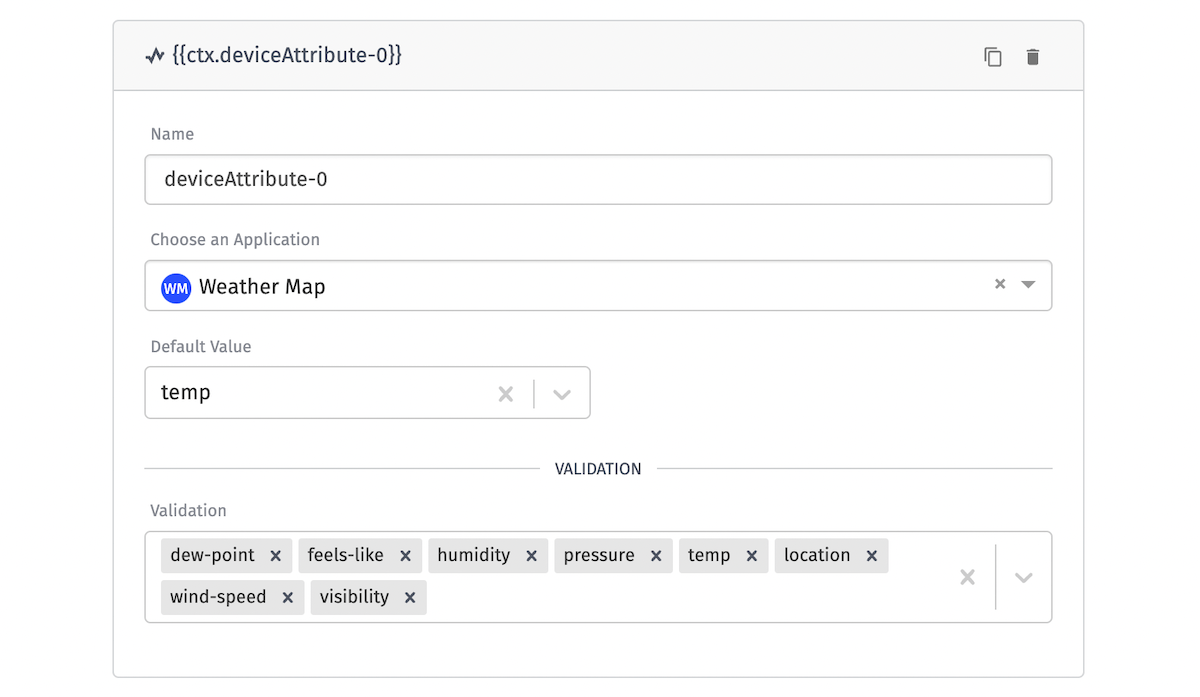Click the feels-like tag label

[346, 555]
